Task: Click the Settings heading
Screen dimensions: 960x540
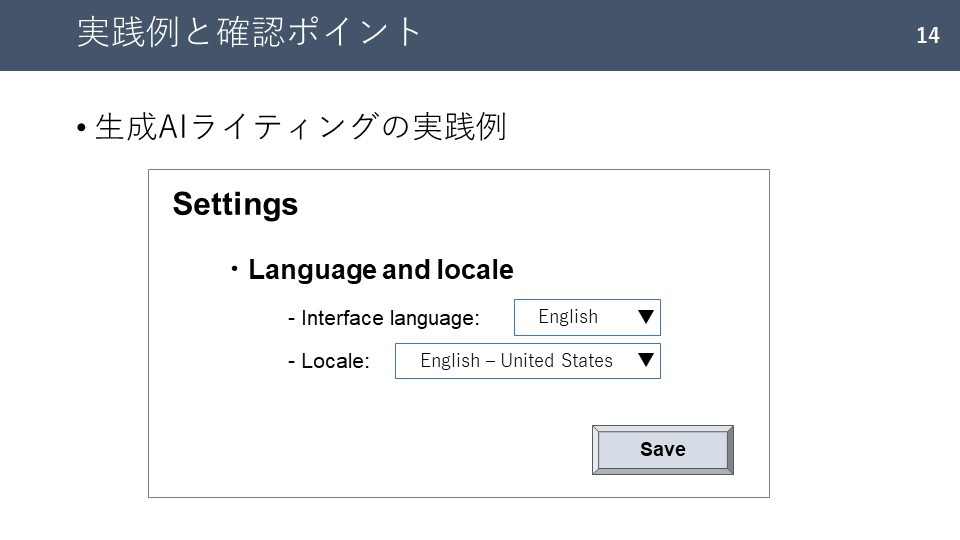Action: [x=235, y=204]
